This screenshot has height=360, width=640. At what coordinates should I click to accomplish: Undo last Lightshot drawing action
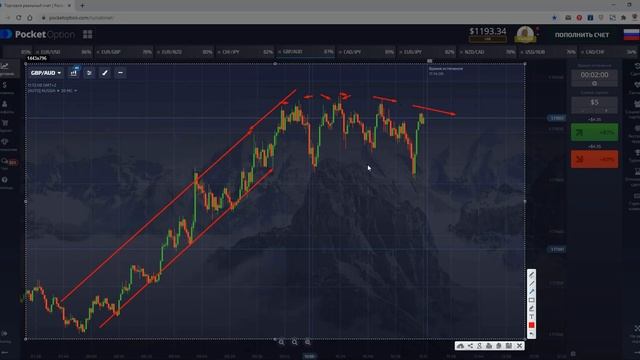pyautogui.click(x=531, y=334)
